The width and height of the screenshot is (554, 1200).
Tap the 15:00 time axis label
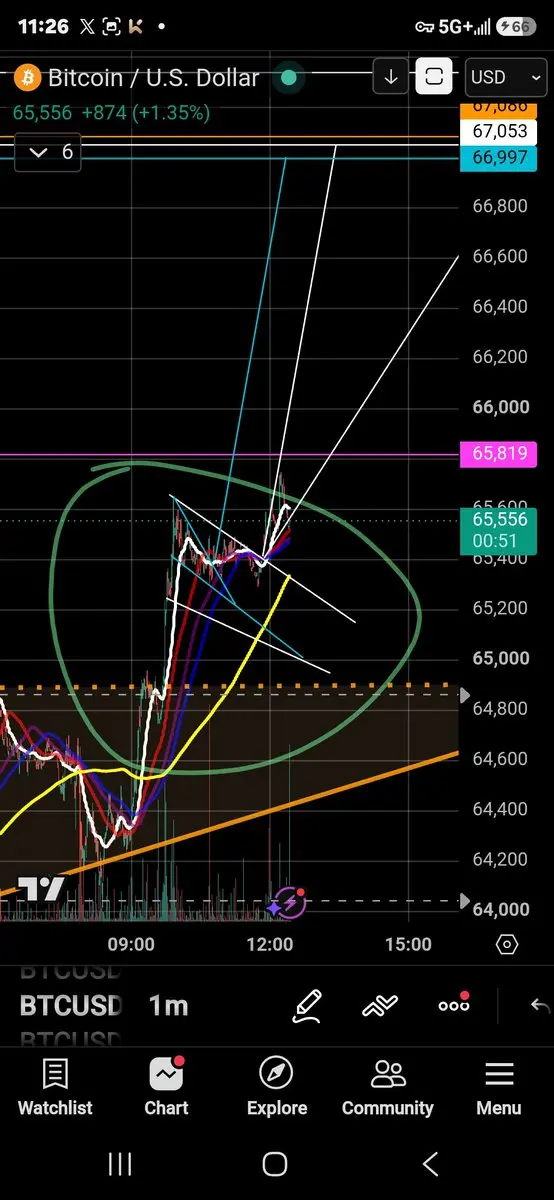[x=408, y=944]
